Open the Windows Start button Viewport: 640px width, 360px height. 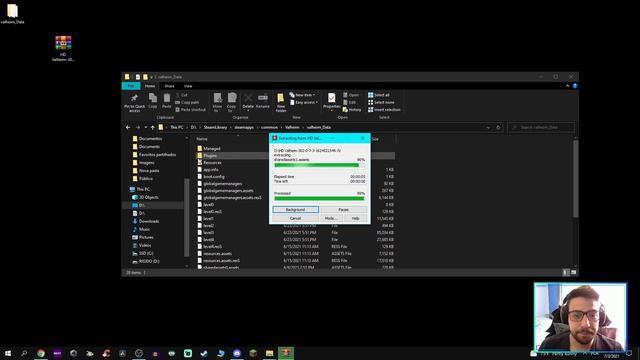[8, 353]
